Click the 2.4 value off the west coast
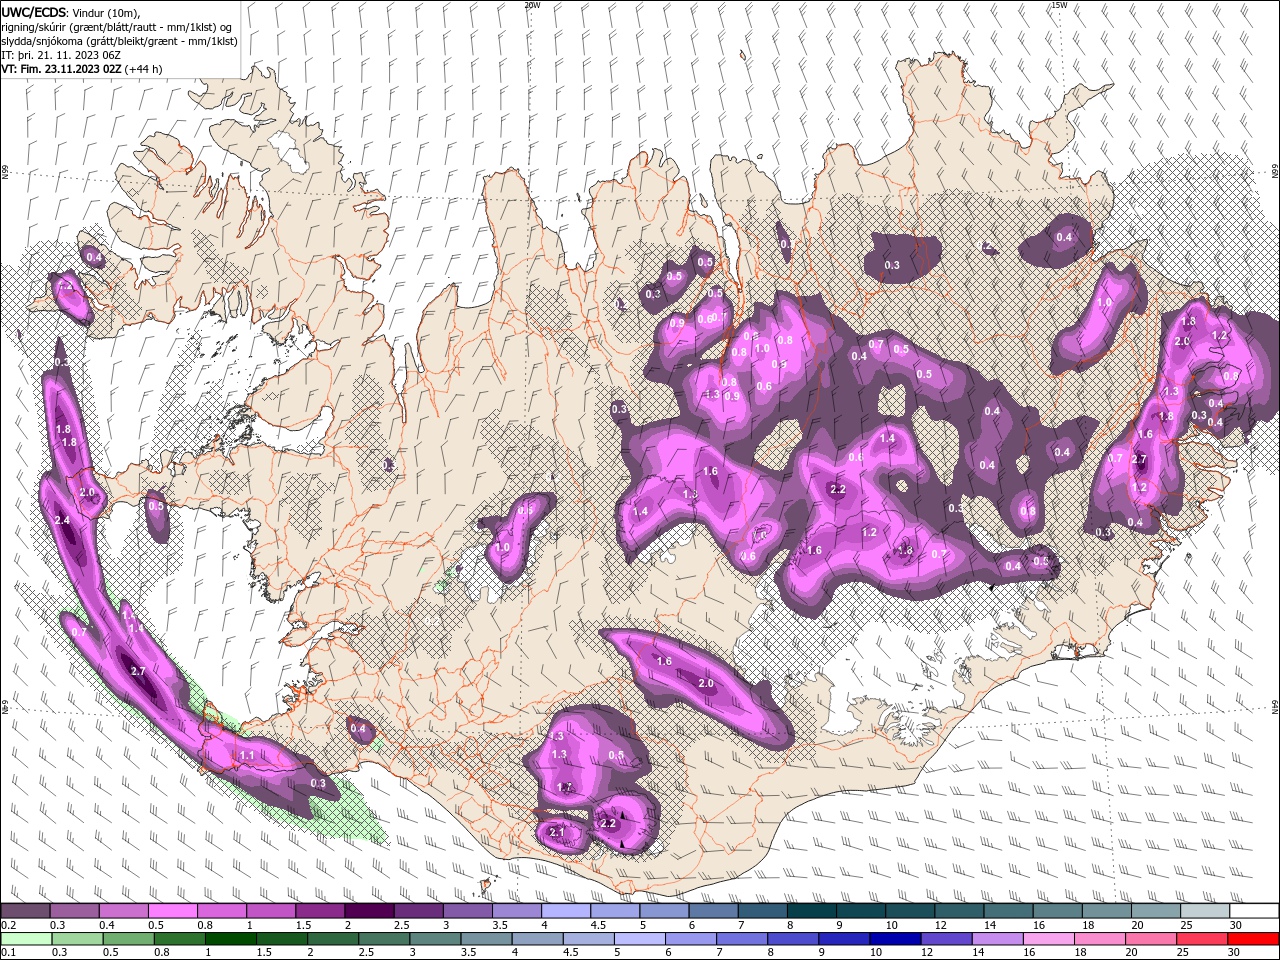 (x=62, y=520)
